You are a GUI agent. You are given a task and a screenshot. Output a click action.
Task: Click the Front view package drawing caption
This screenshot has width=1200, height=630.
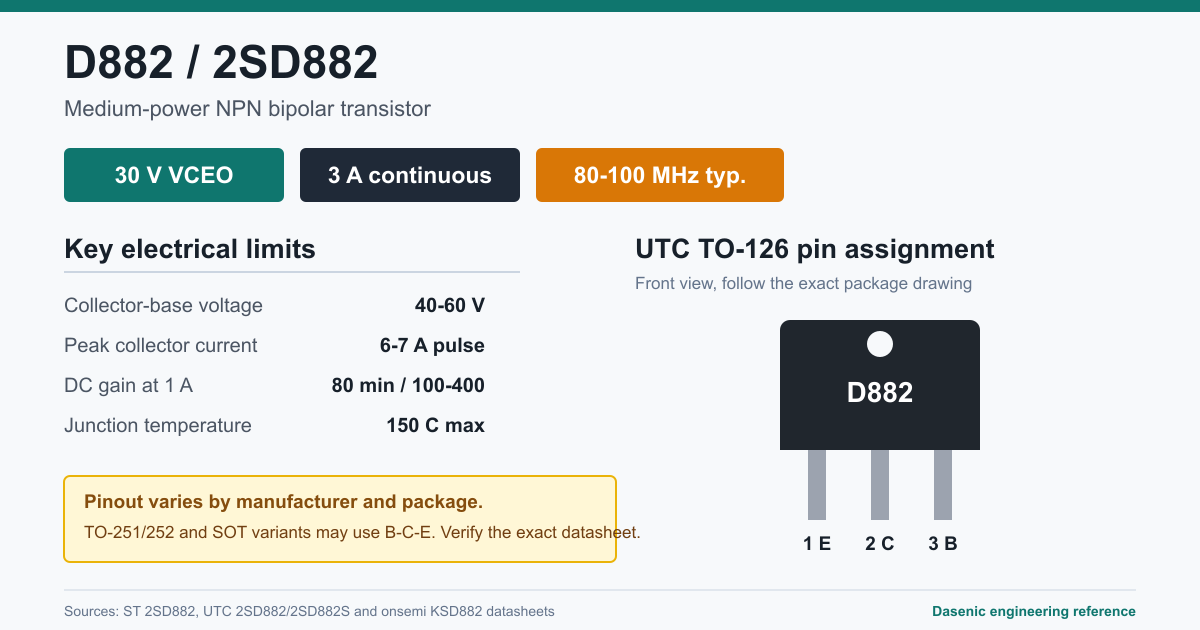pos(803,283)
